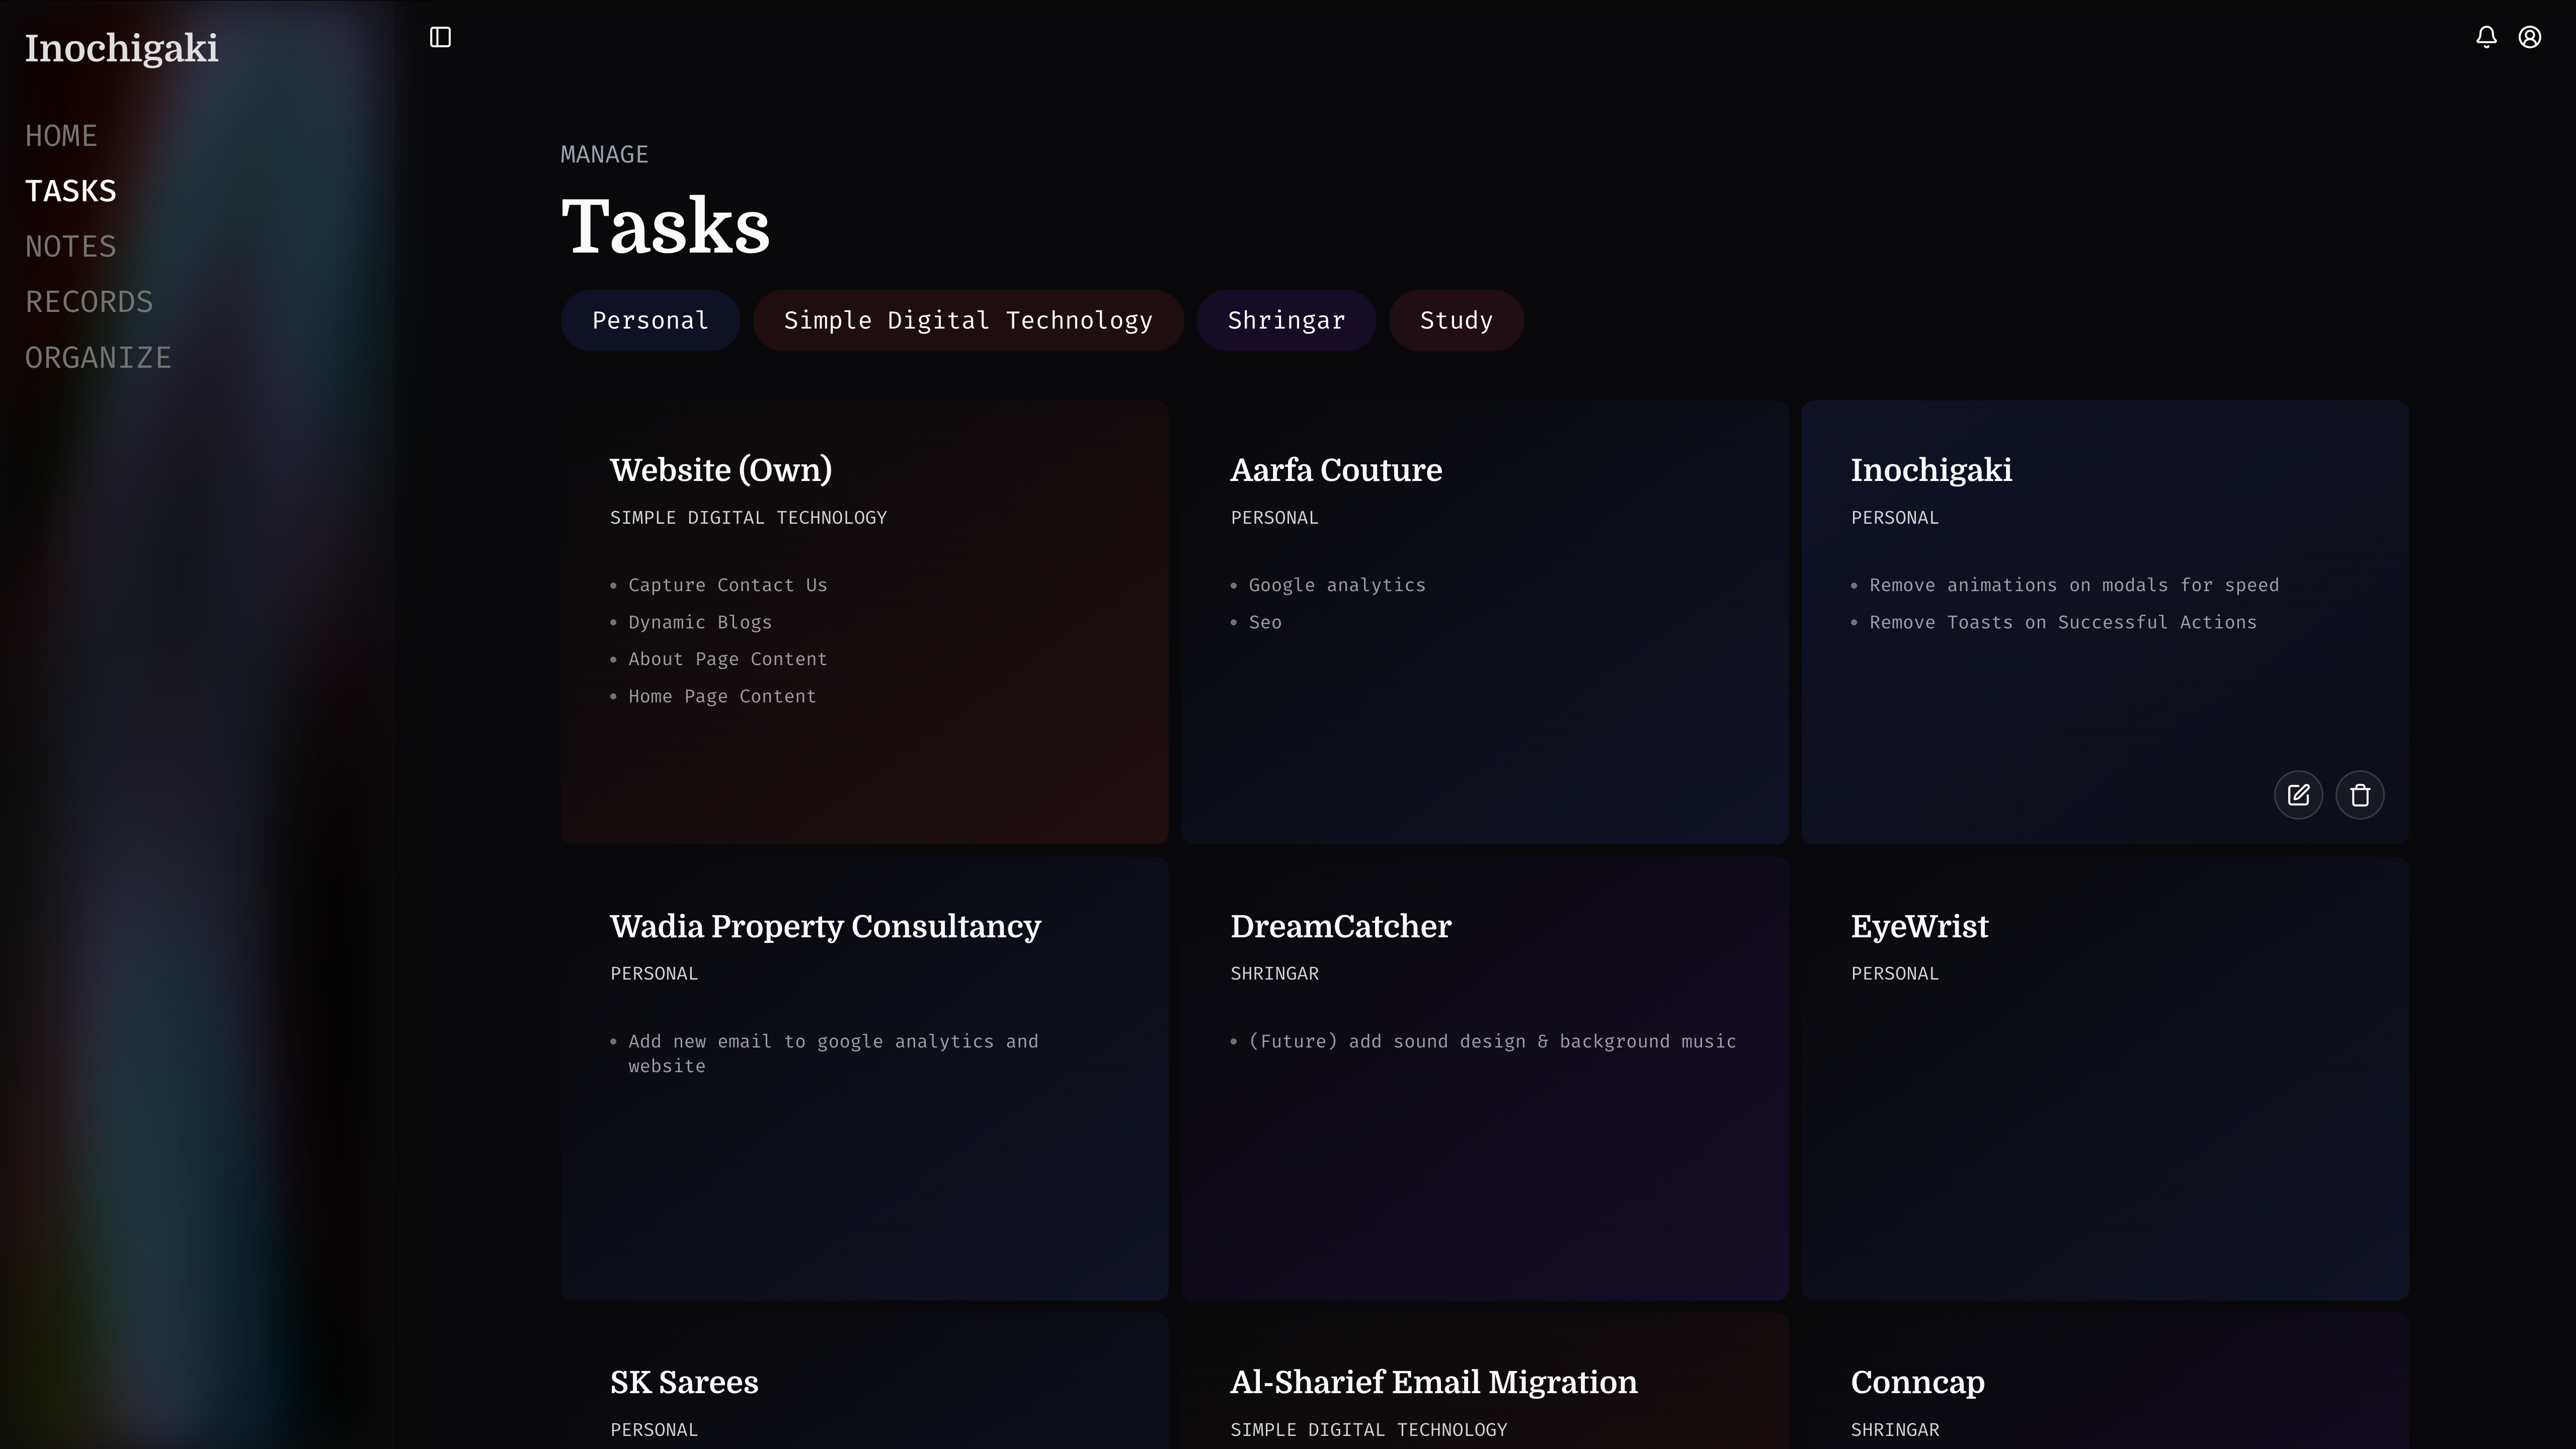Viewport: 2576px width, 1449px height.
Task: Click the Inochigaki logo title
Action: [x=121, y=48]
